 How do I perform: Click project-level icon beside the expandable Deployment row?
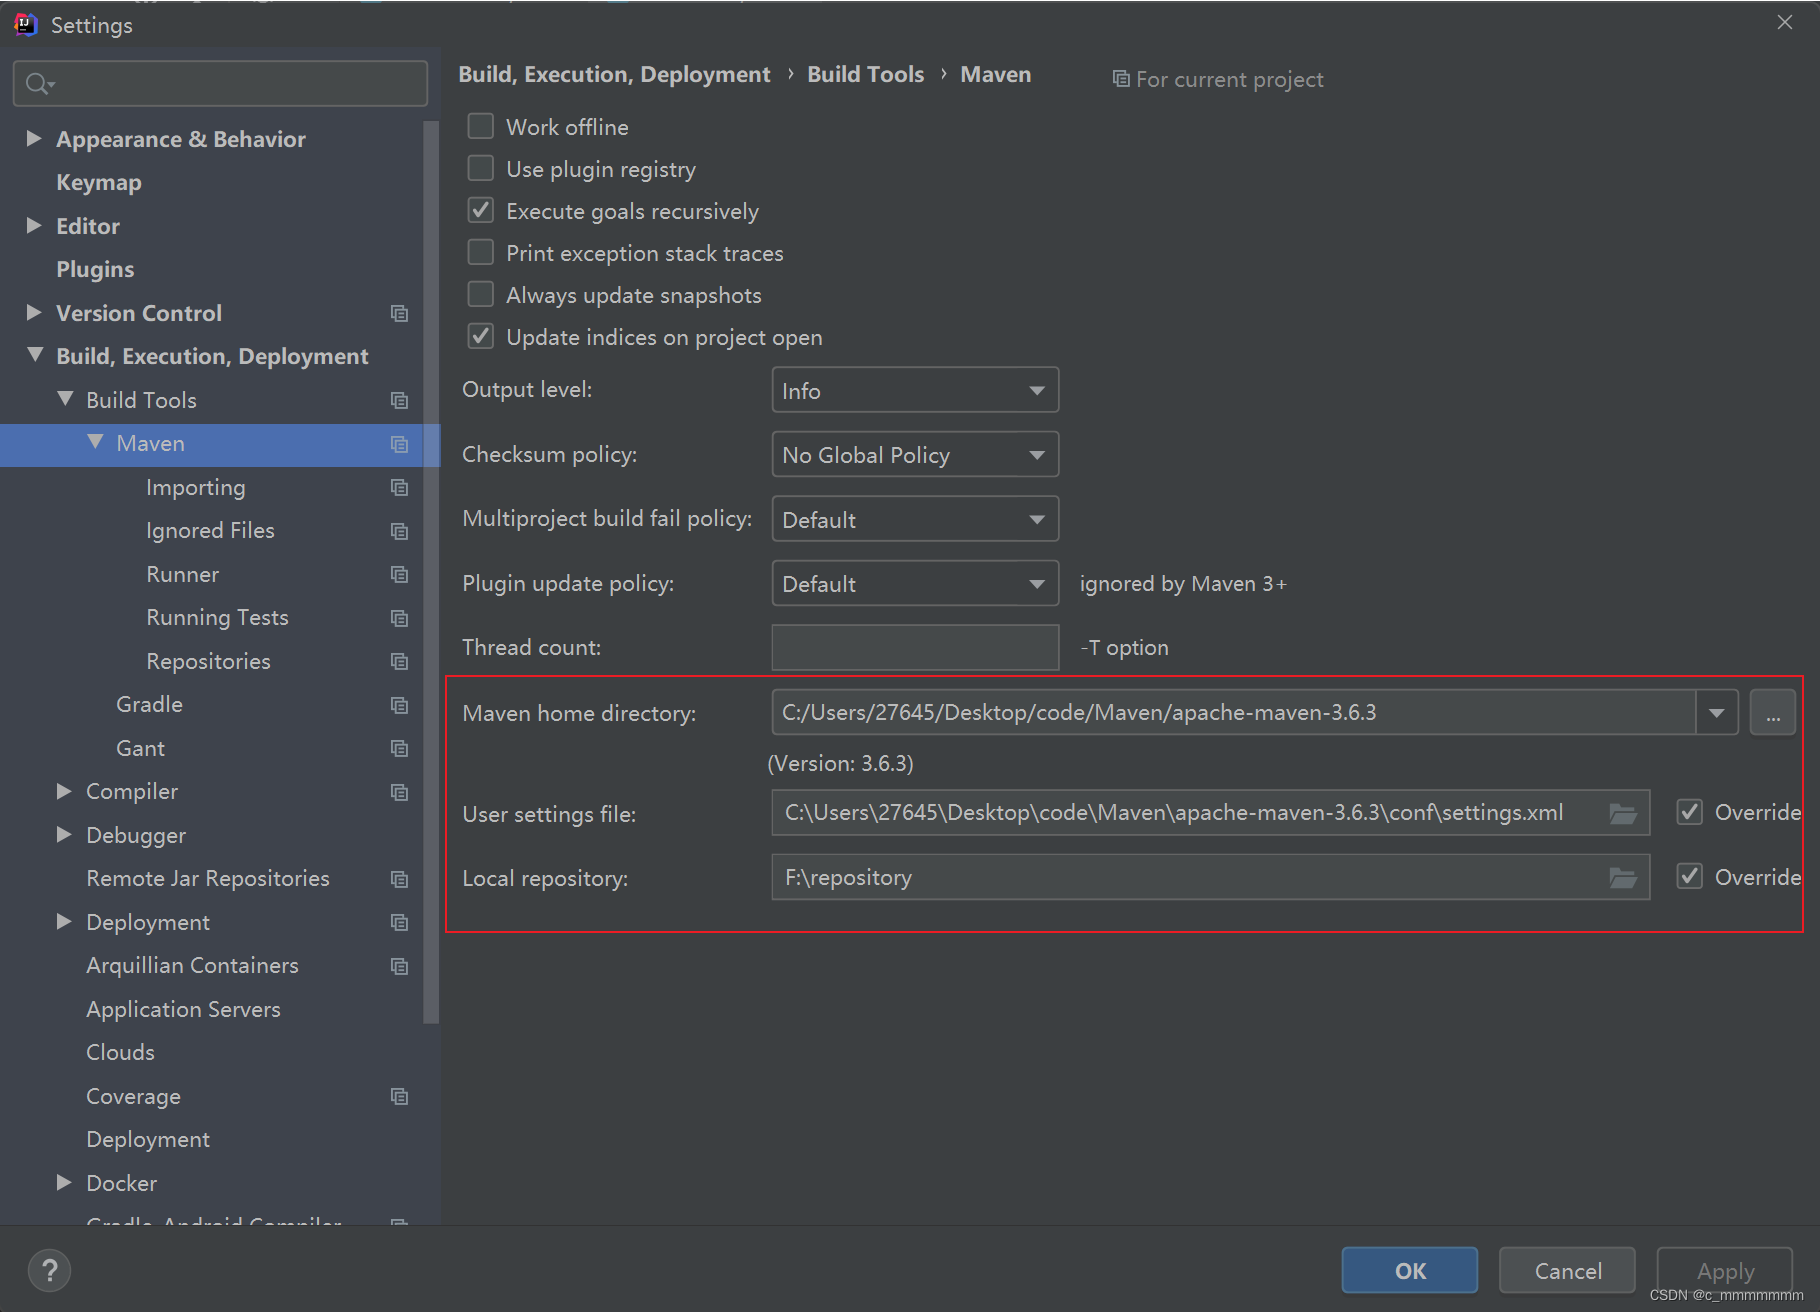pos(400,923)
